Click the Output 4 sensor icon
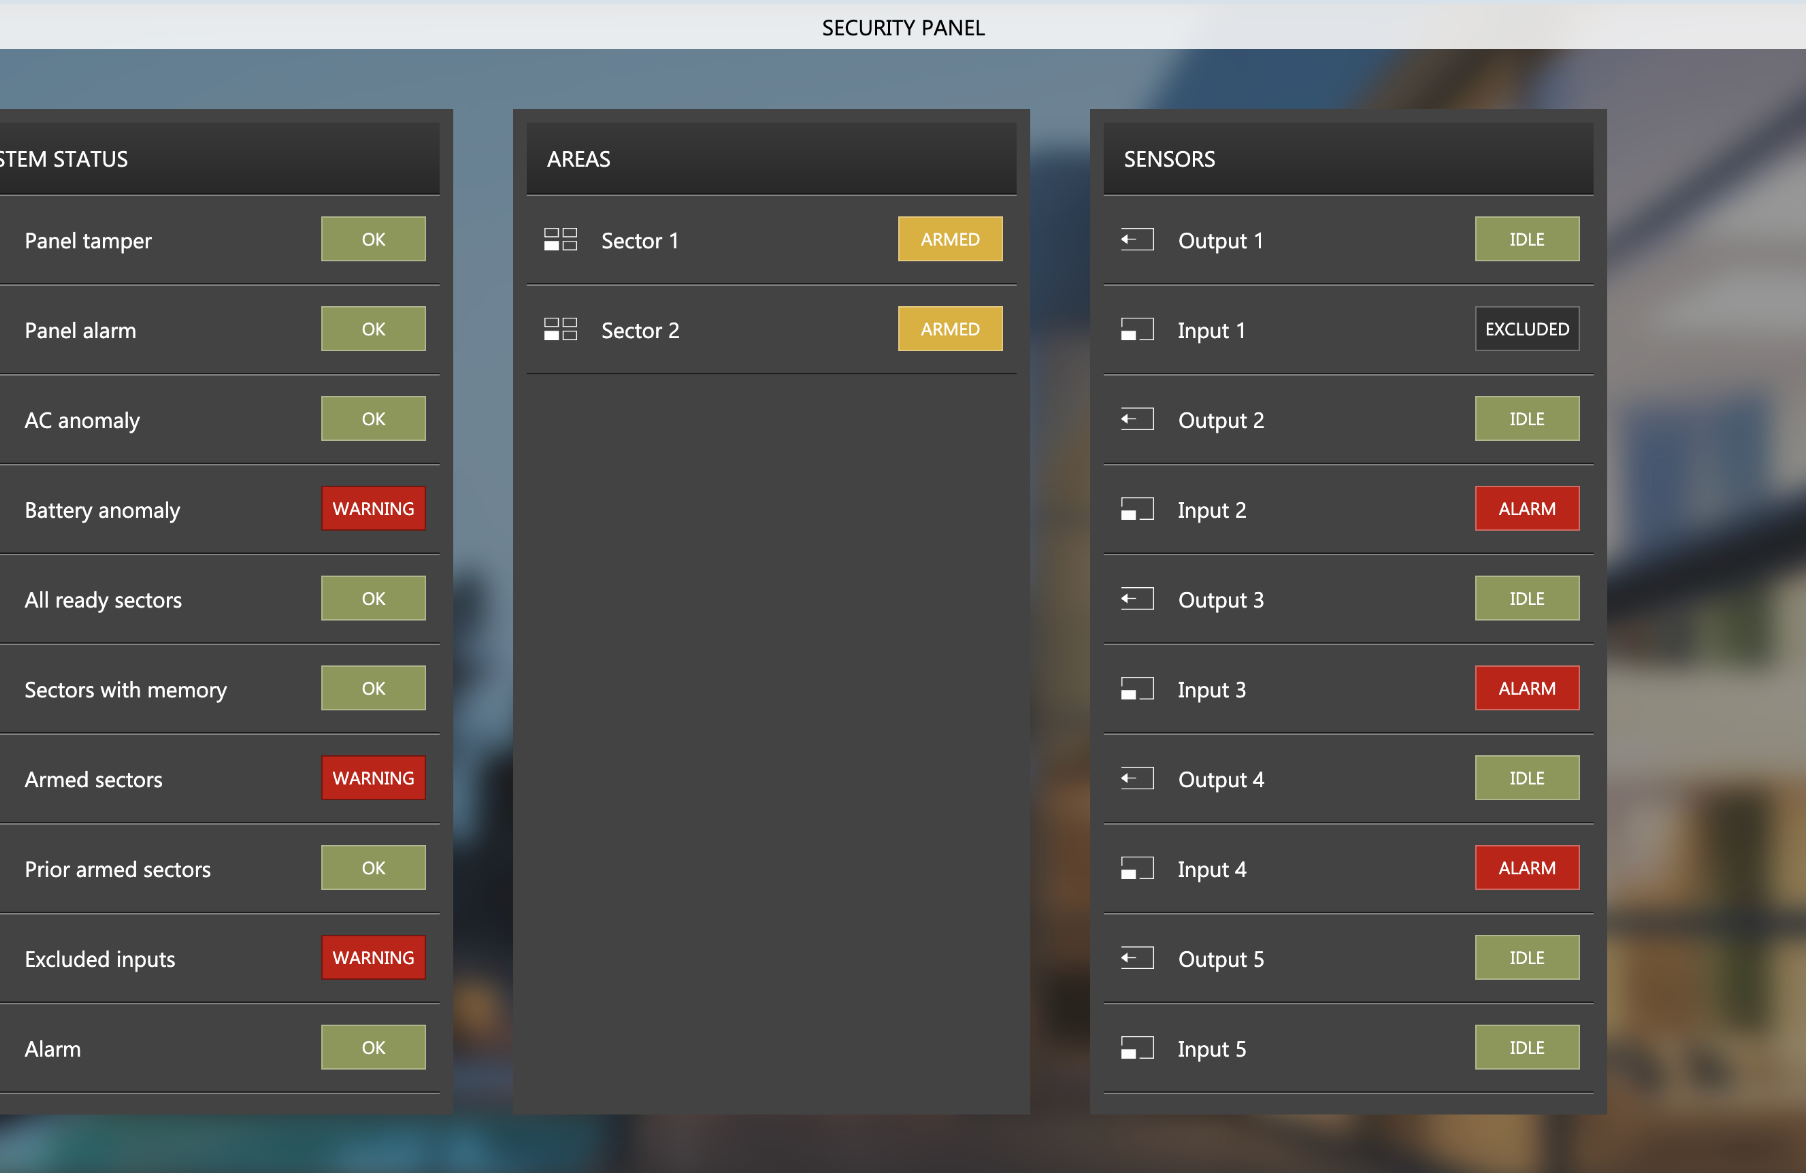Image resolution: width=1806 pixels, height=1173 pixels. point(1137,779)
